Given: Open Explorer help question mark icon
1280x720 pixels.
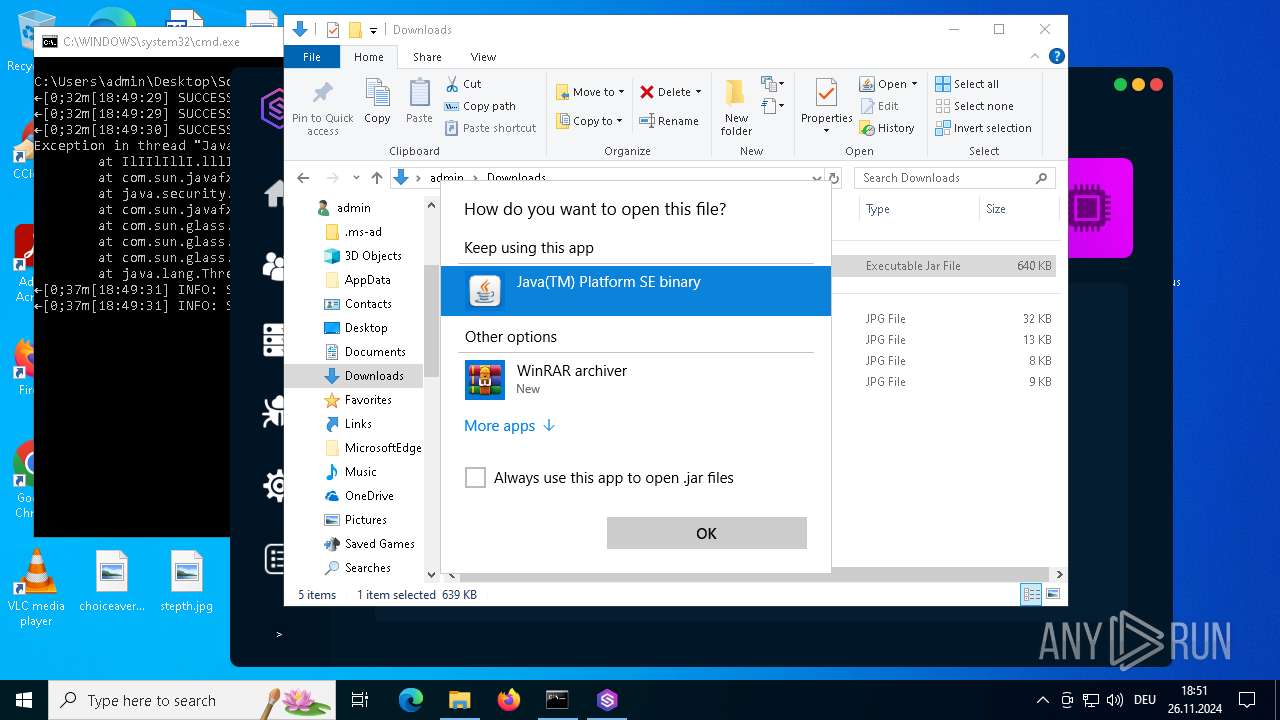Looking at the screenshot, I should (x=1056, y=57).
